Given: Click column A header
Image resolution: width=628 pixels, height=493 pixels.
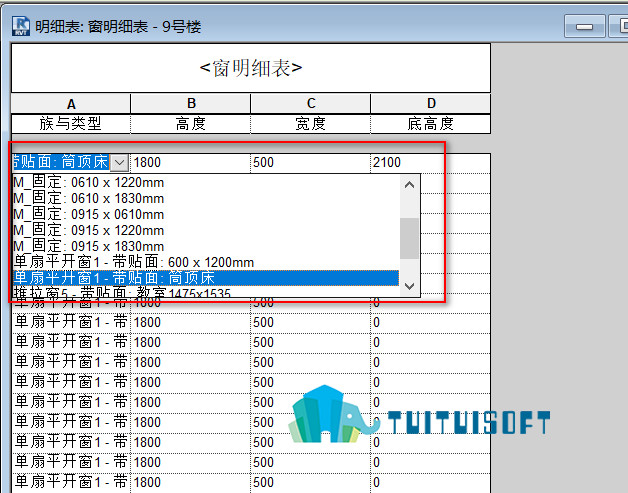Looking at the screenshot, I should pos(71,104).
